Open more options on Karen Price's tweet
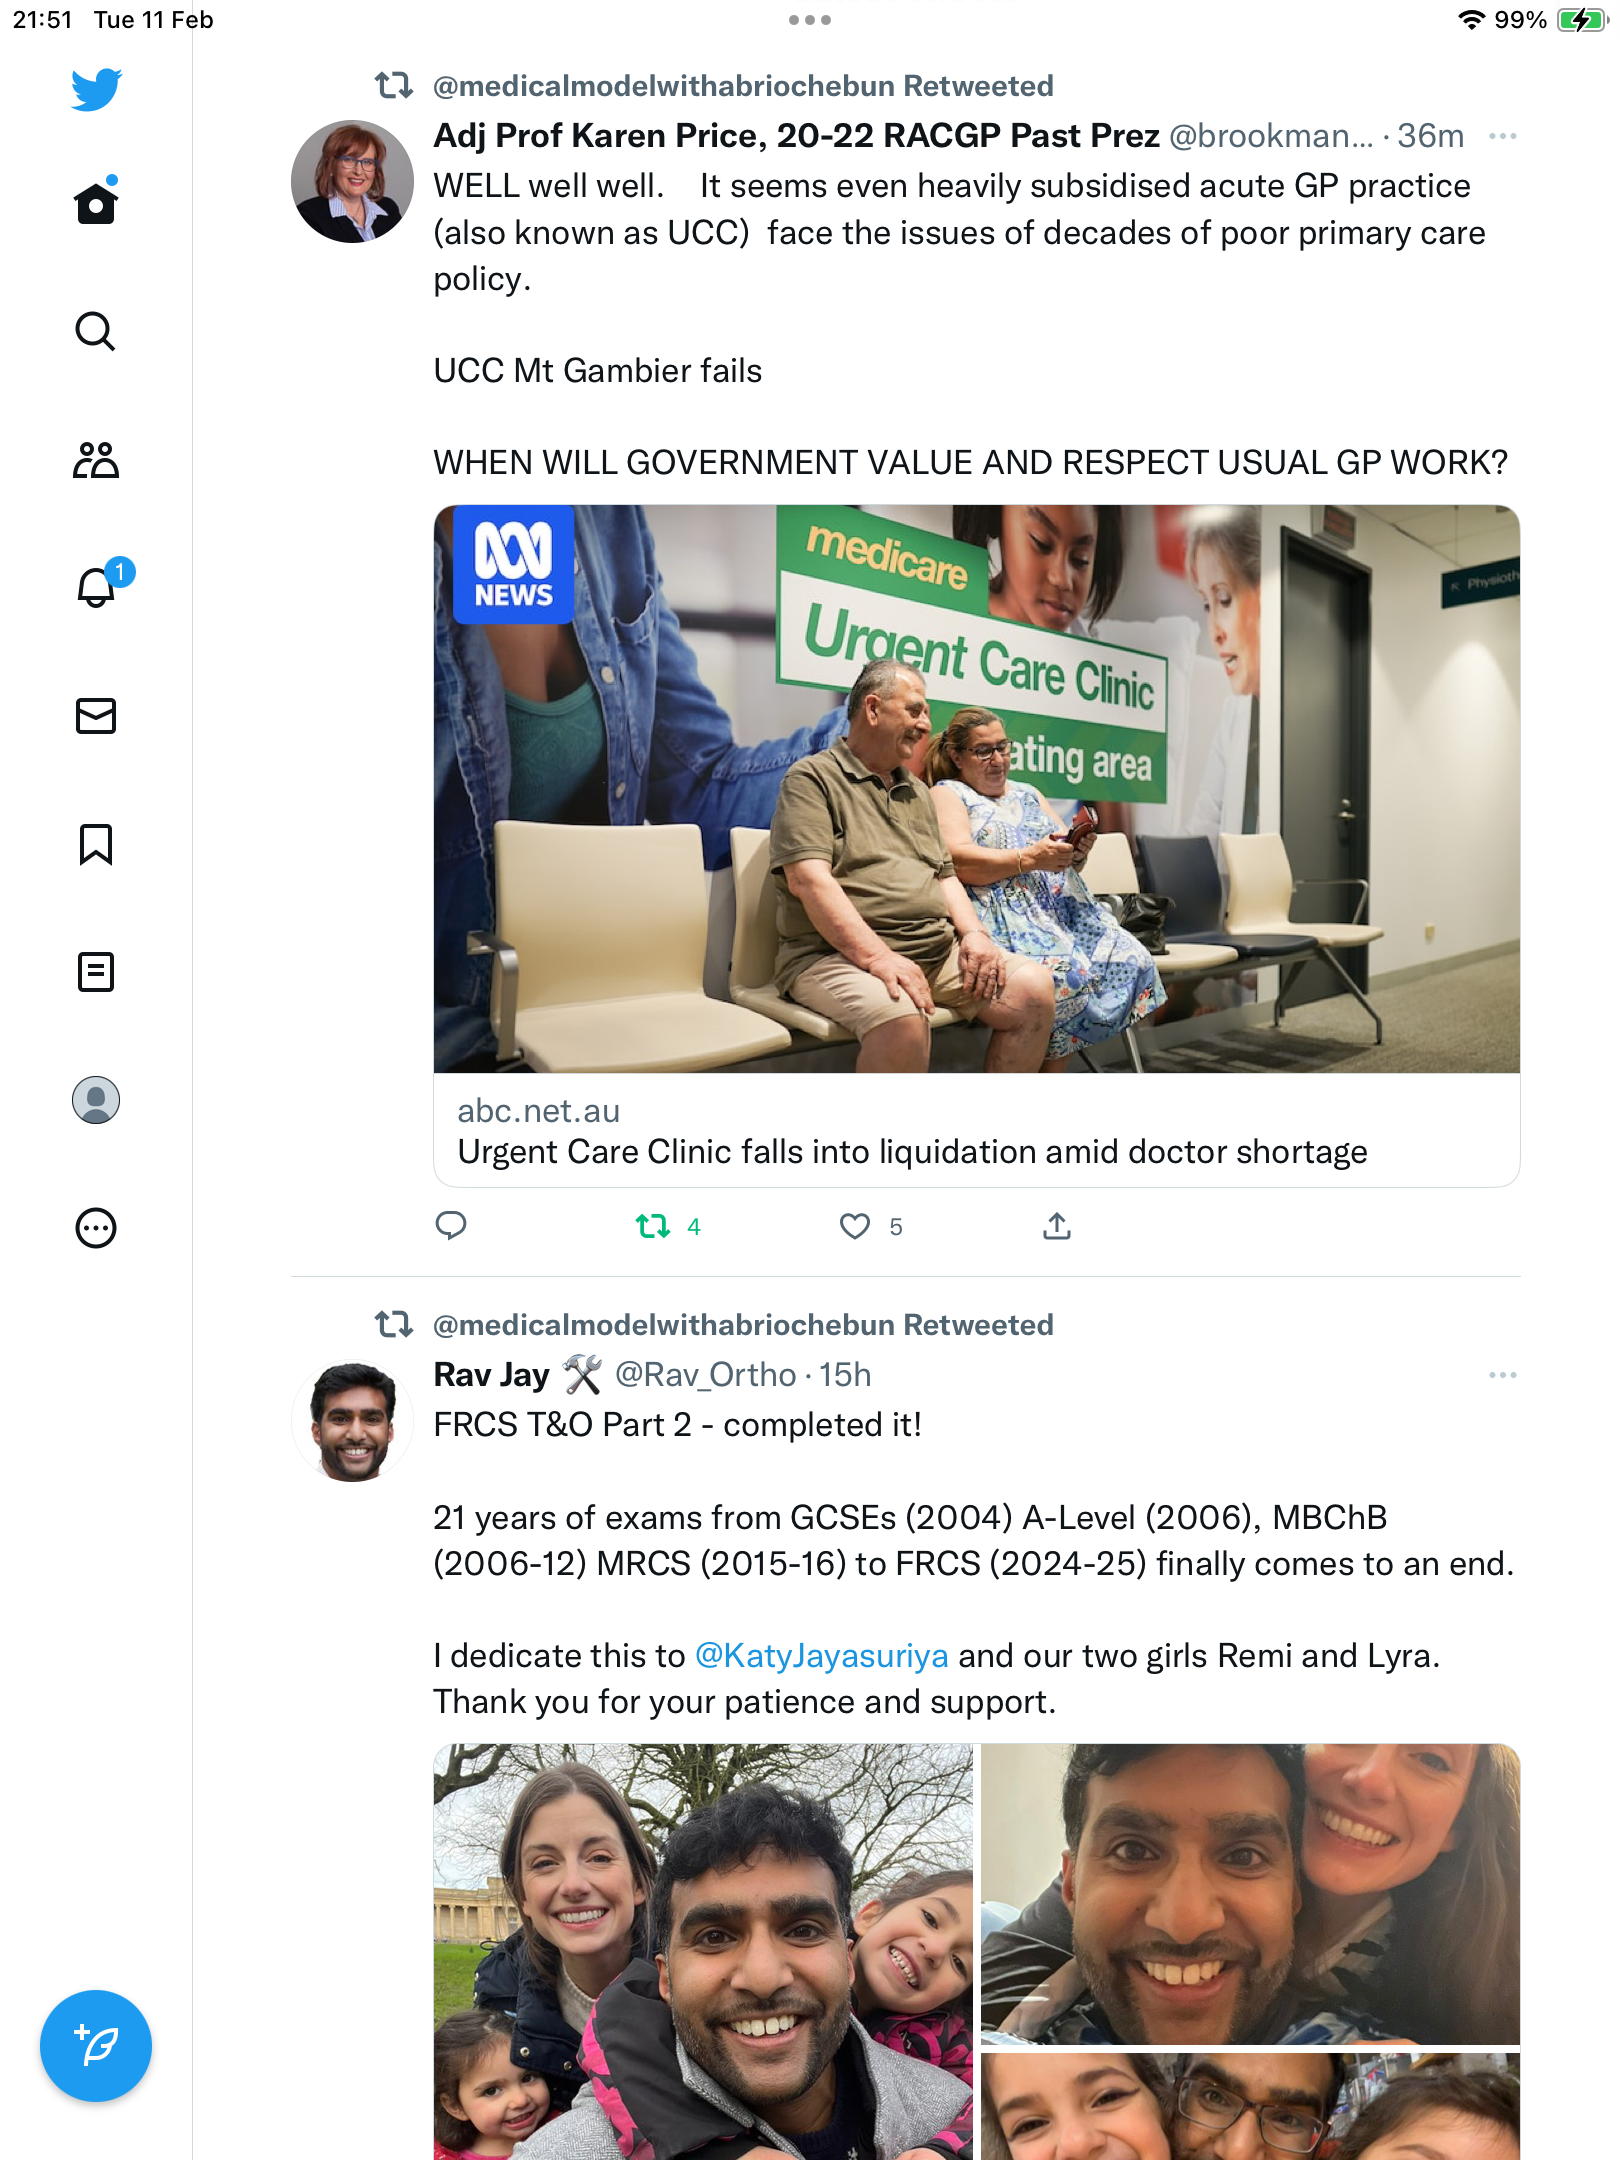 pos(1503,136)
